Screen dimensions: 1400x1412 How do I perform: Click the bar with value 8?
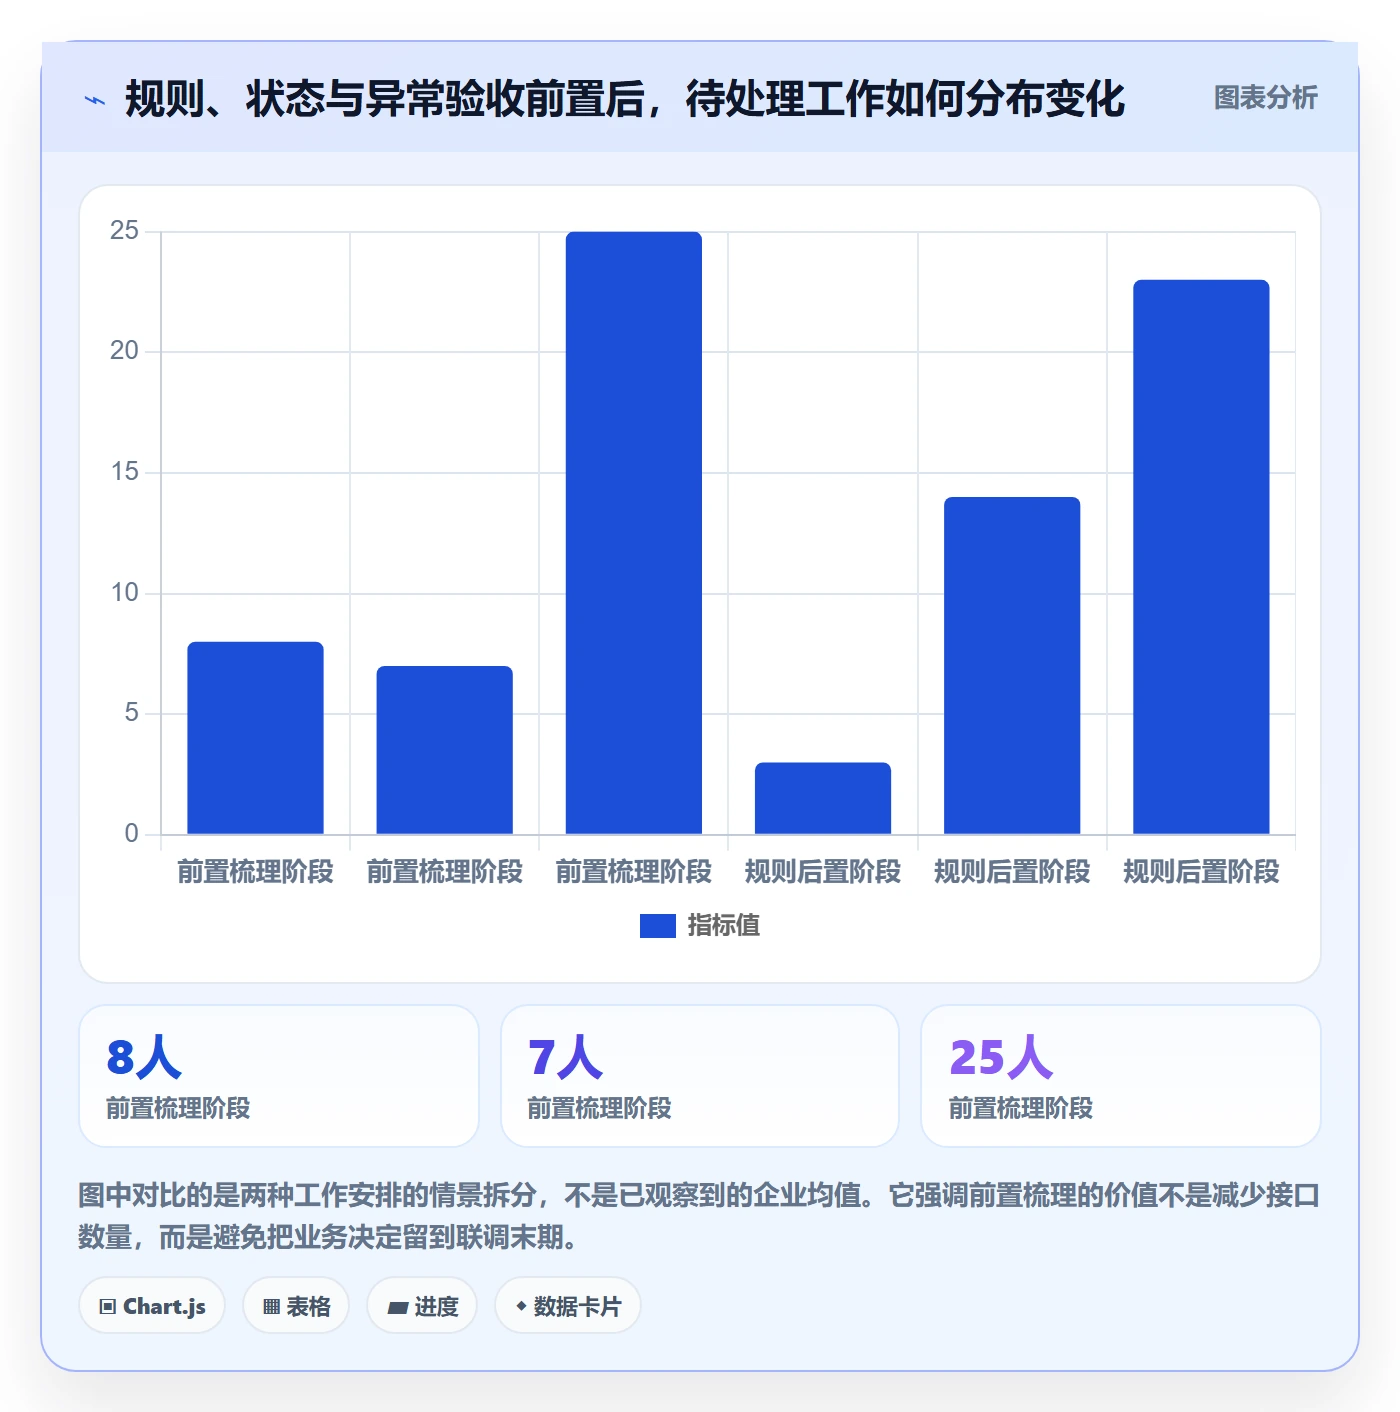[x=256, y=738]
